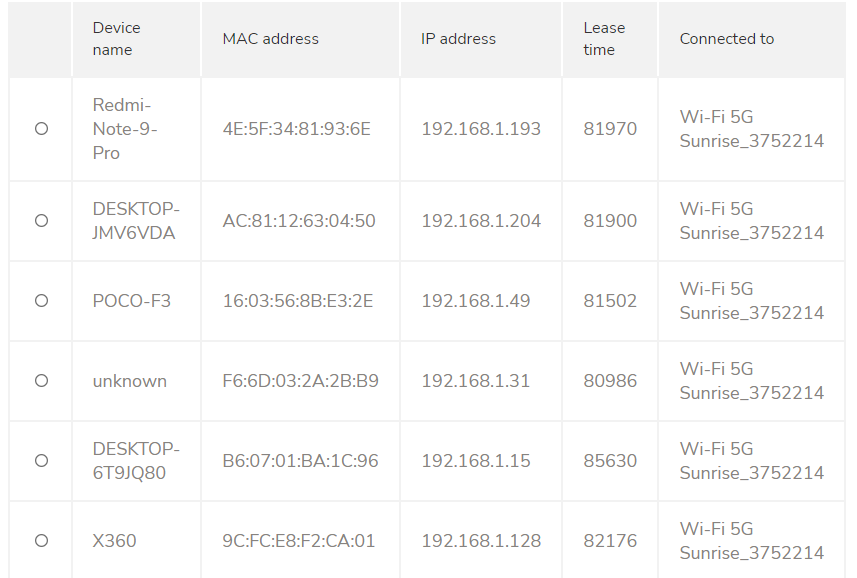
Task: Click the Device name column header
Action: [x=117, y=39]
